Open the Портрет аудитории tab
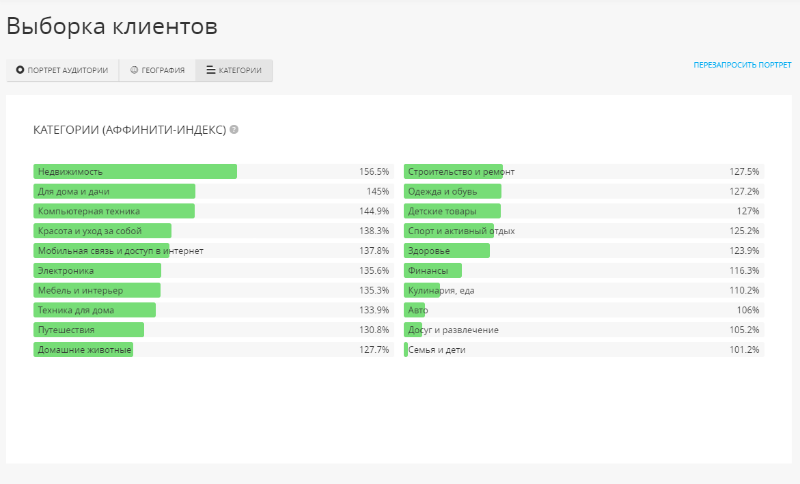This screenshot has width=800, height=484. pyautogui.click(x=62, y=70)
